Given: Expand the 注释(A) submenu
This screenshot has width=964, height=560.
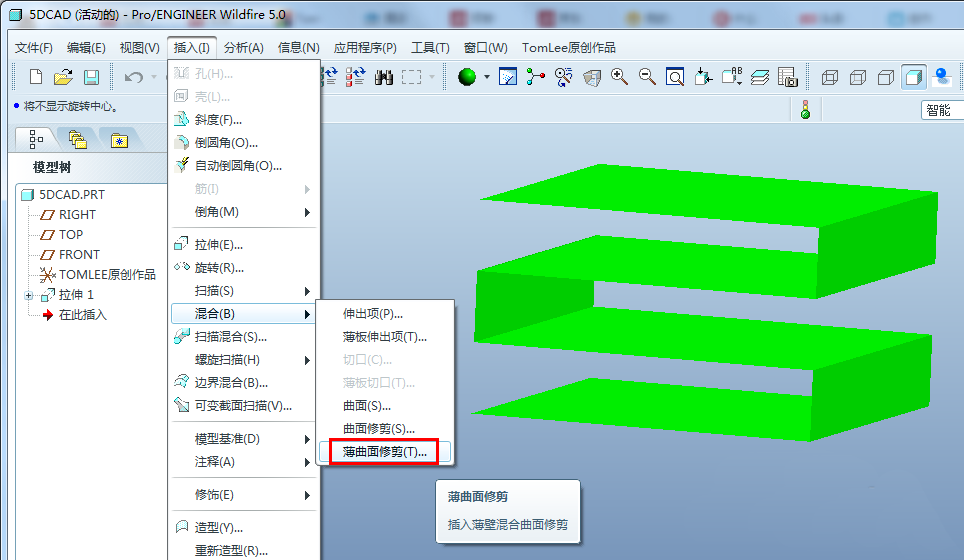Looking at the screenshot, I should pyautogui.click(x=243, y=462).
